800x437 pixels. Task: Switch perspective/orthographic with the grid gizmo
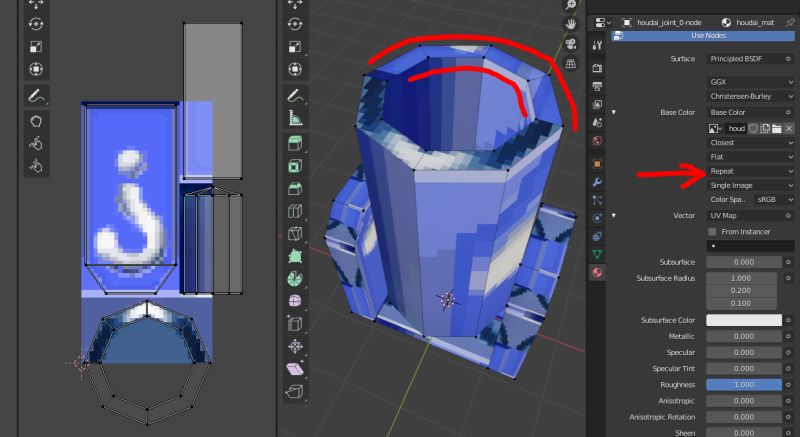(x=570, y=63)
